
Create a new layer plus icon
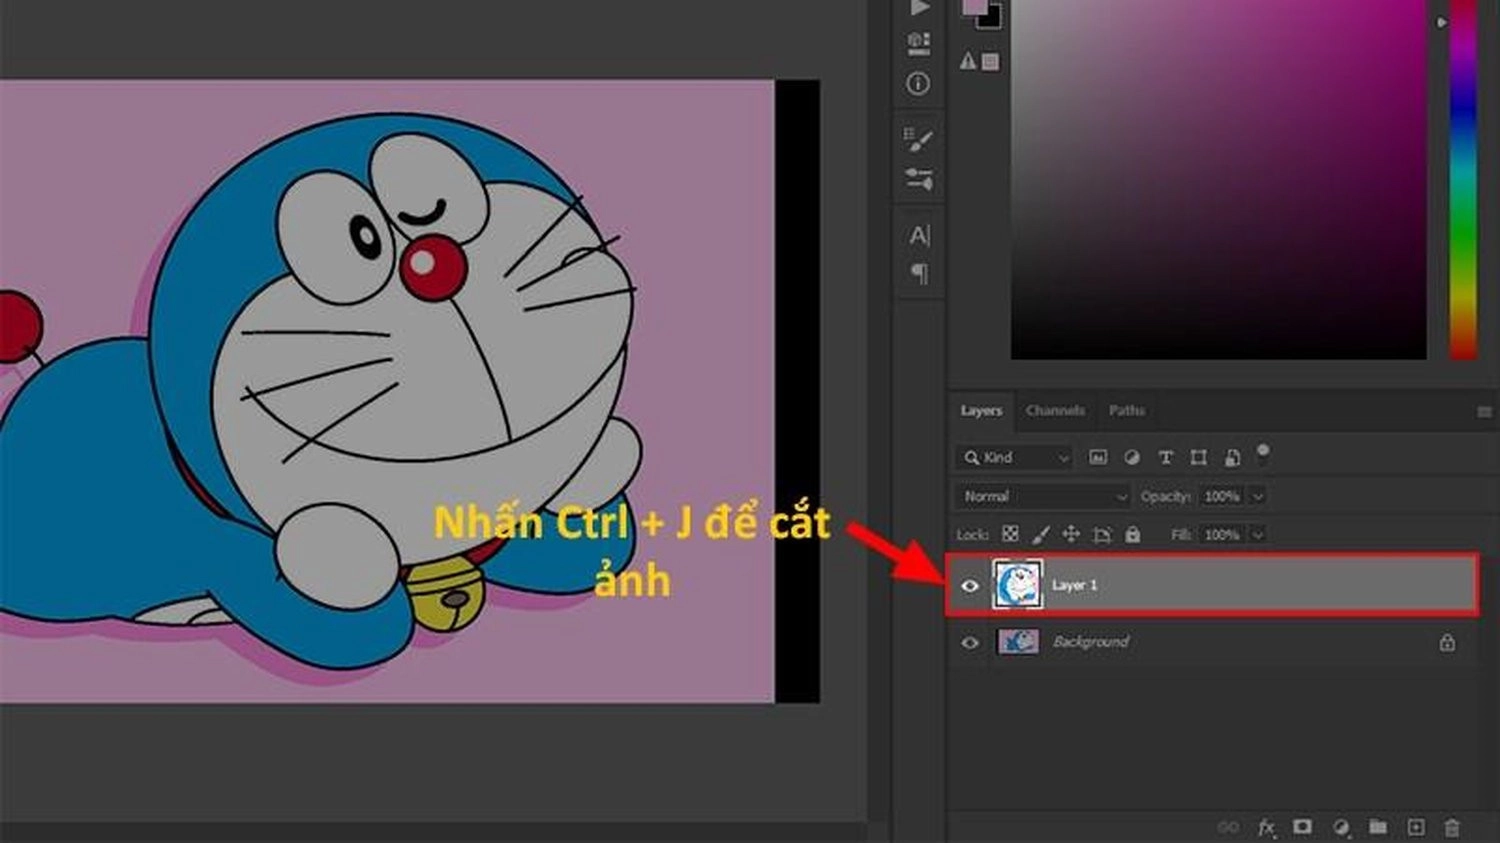click(1416, 827)
